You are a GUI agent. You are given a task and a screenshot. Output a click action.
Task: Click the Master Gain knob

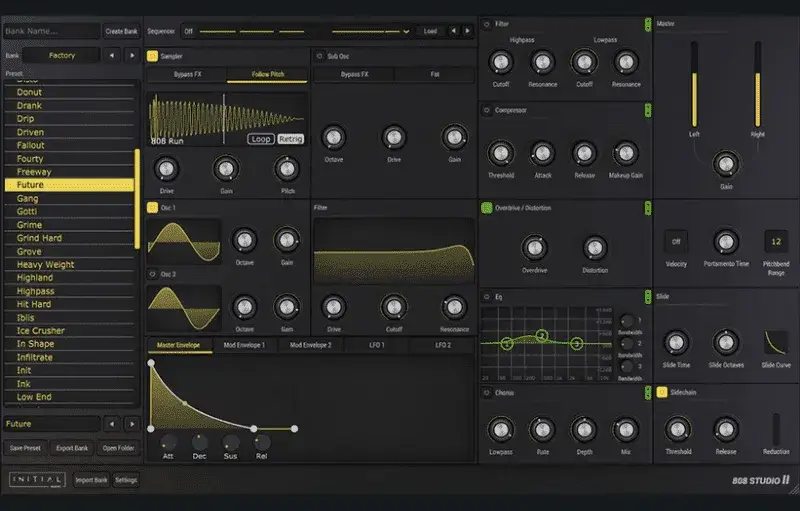click(726, 164)
